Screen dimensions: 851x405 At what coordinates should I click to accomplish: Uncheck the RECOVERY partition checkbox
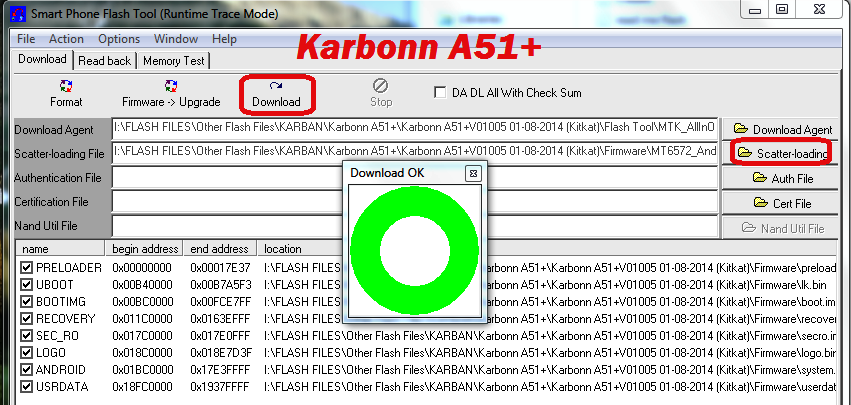coord(26,319)
